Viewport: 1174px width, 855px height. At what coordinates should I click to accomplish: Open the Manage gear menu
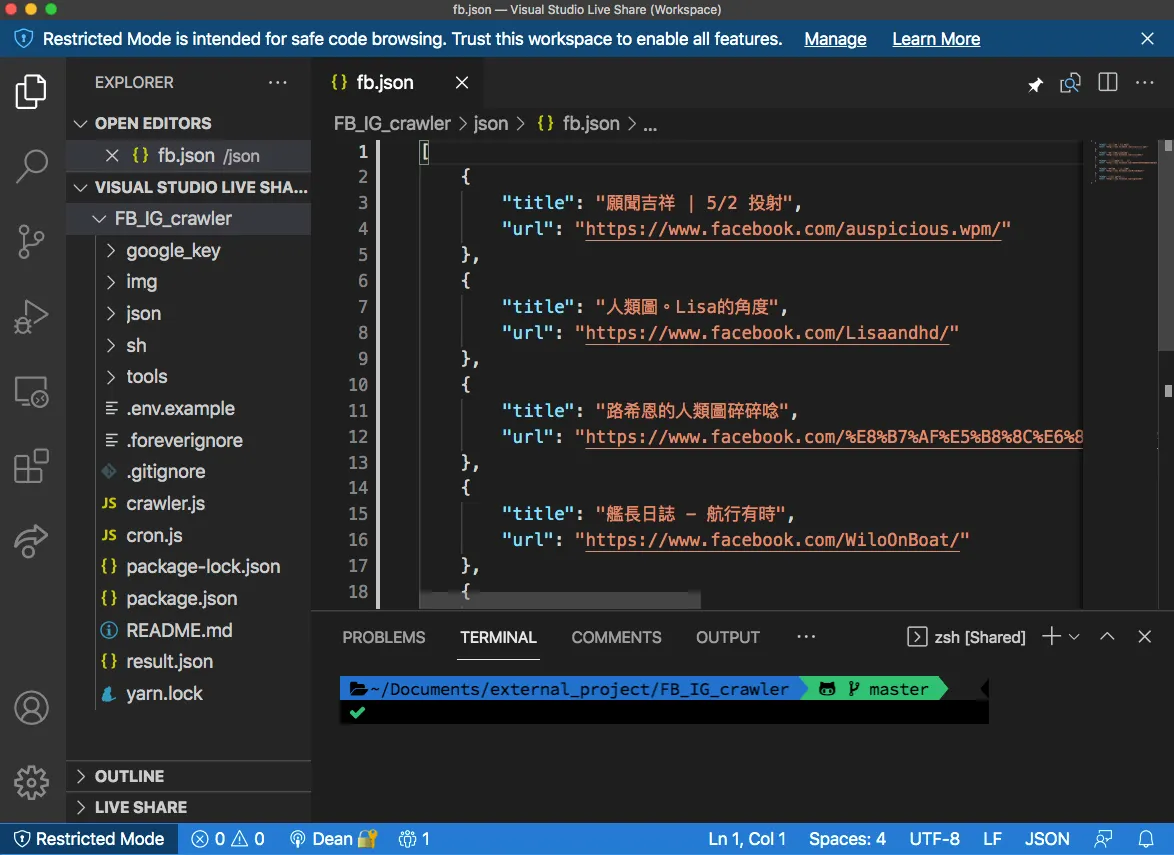pyautogui.click(x=31, y=782)
